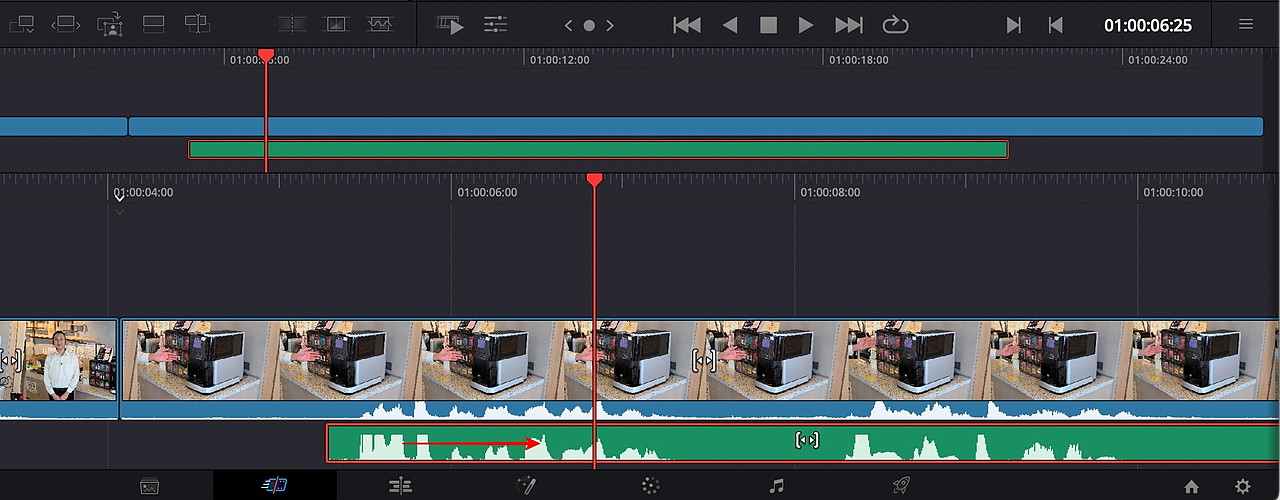
Task: Select the long blue clip in upper timeline
Action: click(696, 126)
